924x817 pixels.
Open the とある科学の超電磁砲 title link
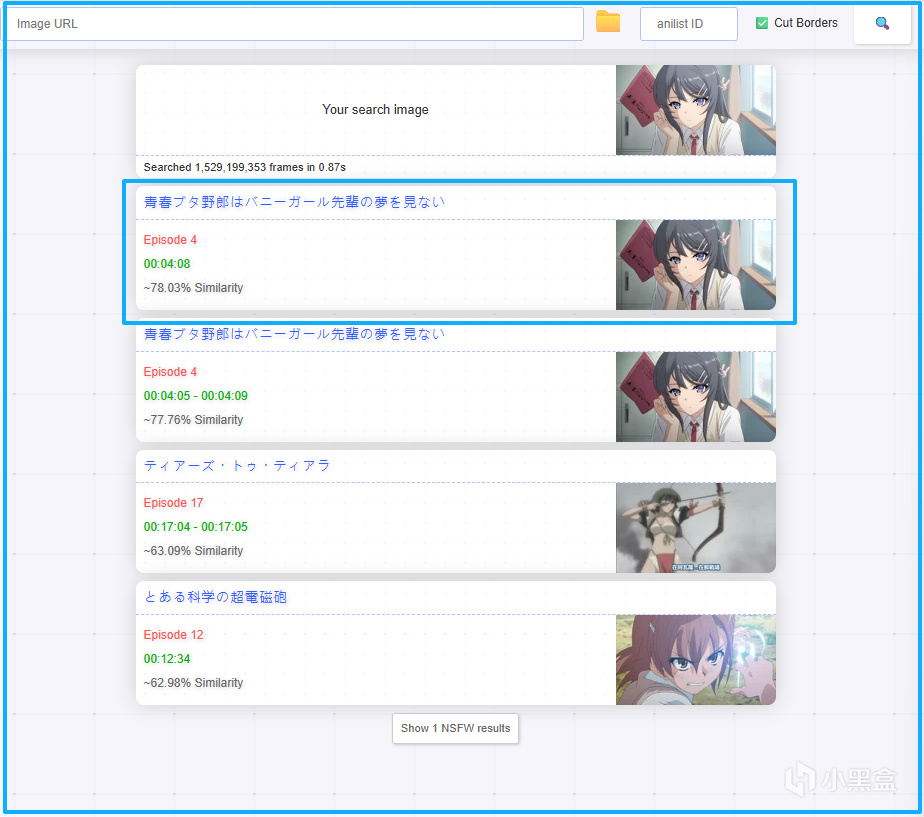tap(215, 597)
